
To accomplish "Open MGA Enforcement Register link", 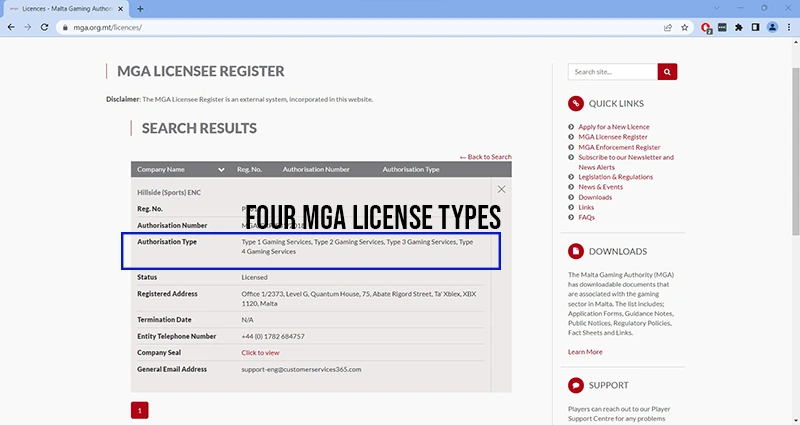I will pos(619,147).
